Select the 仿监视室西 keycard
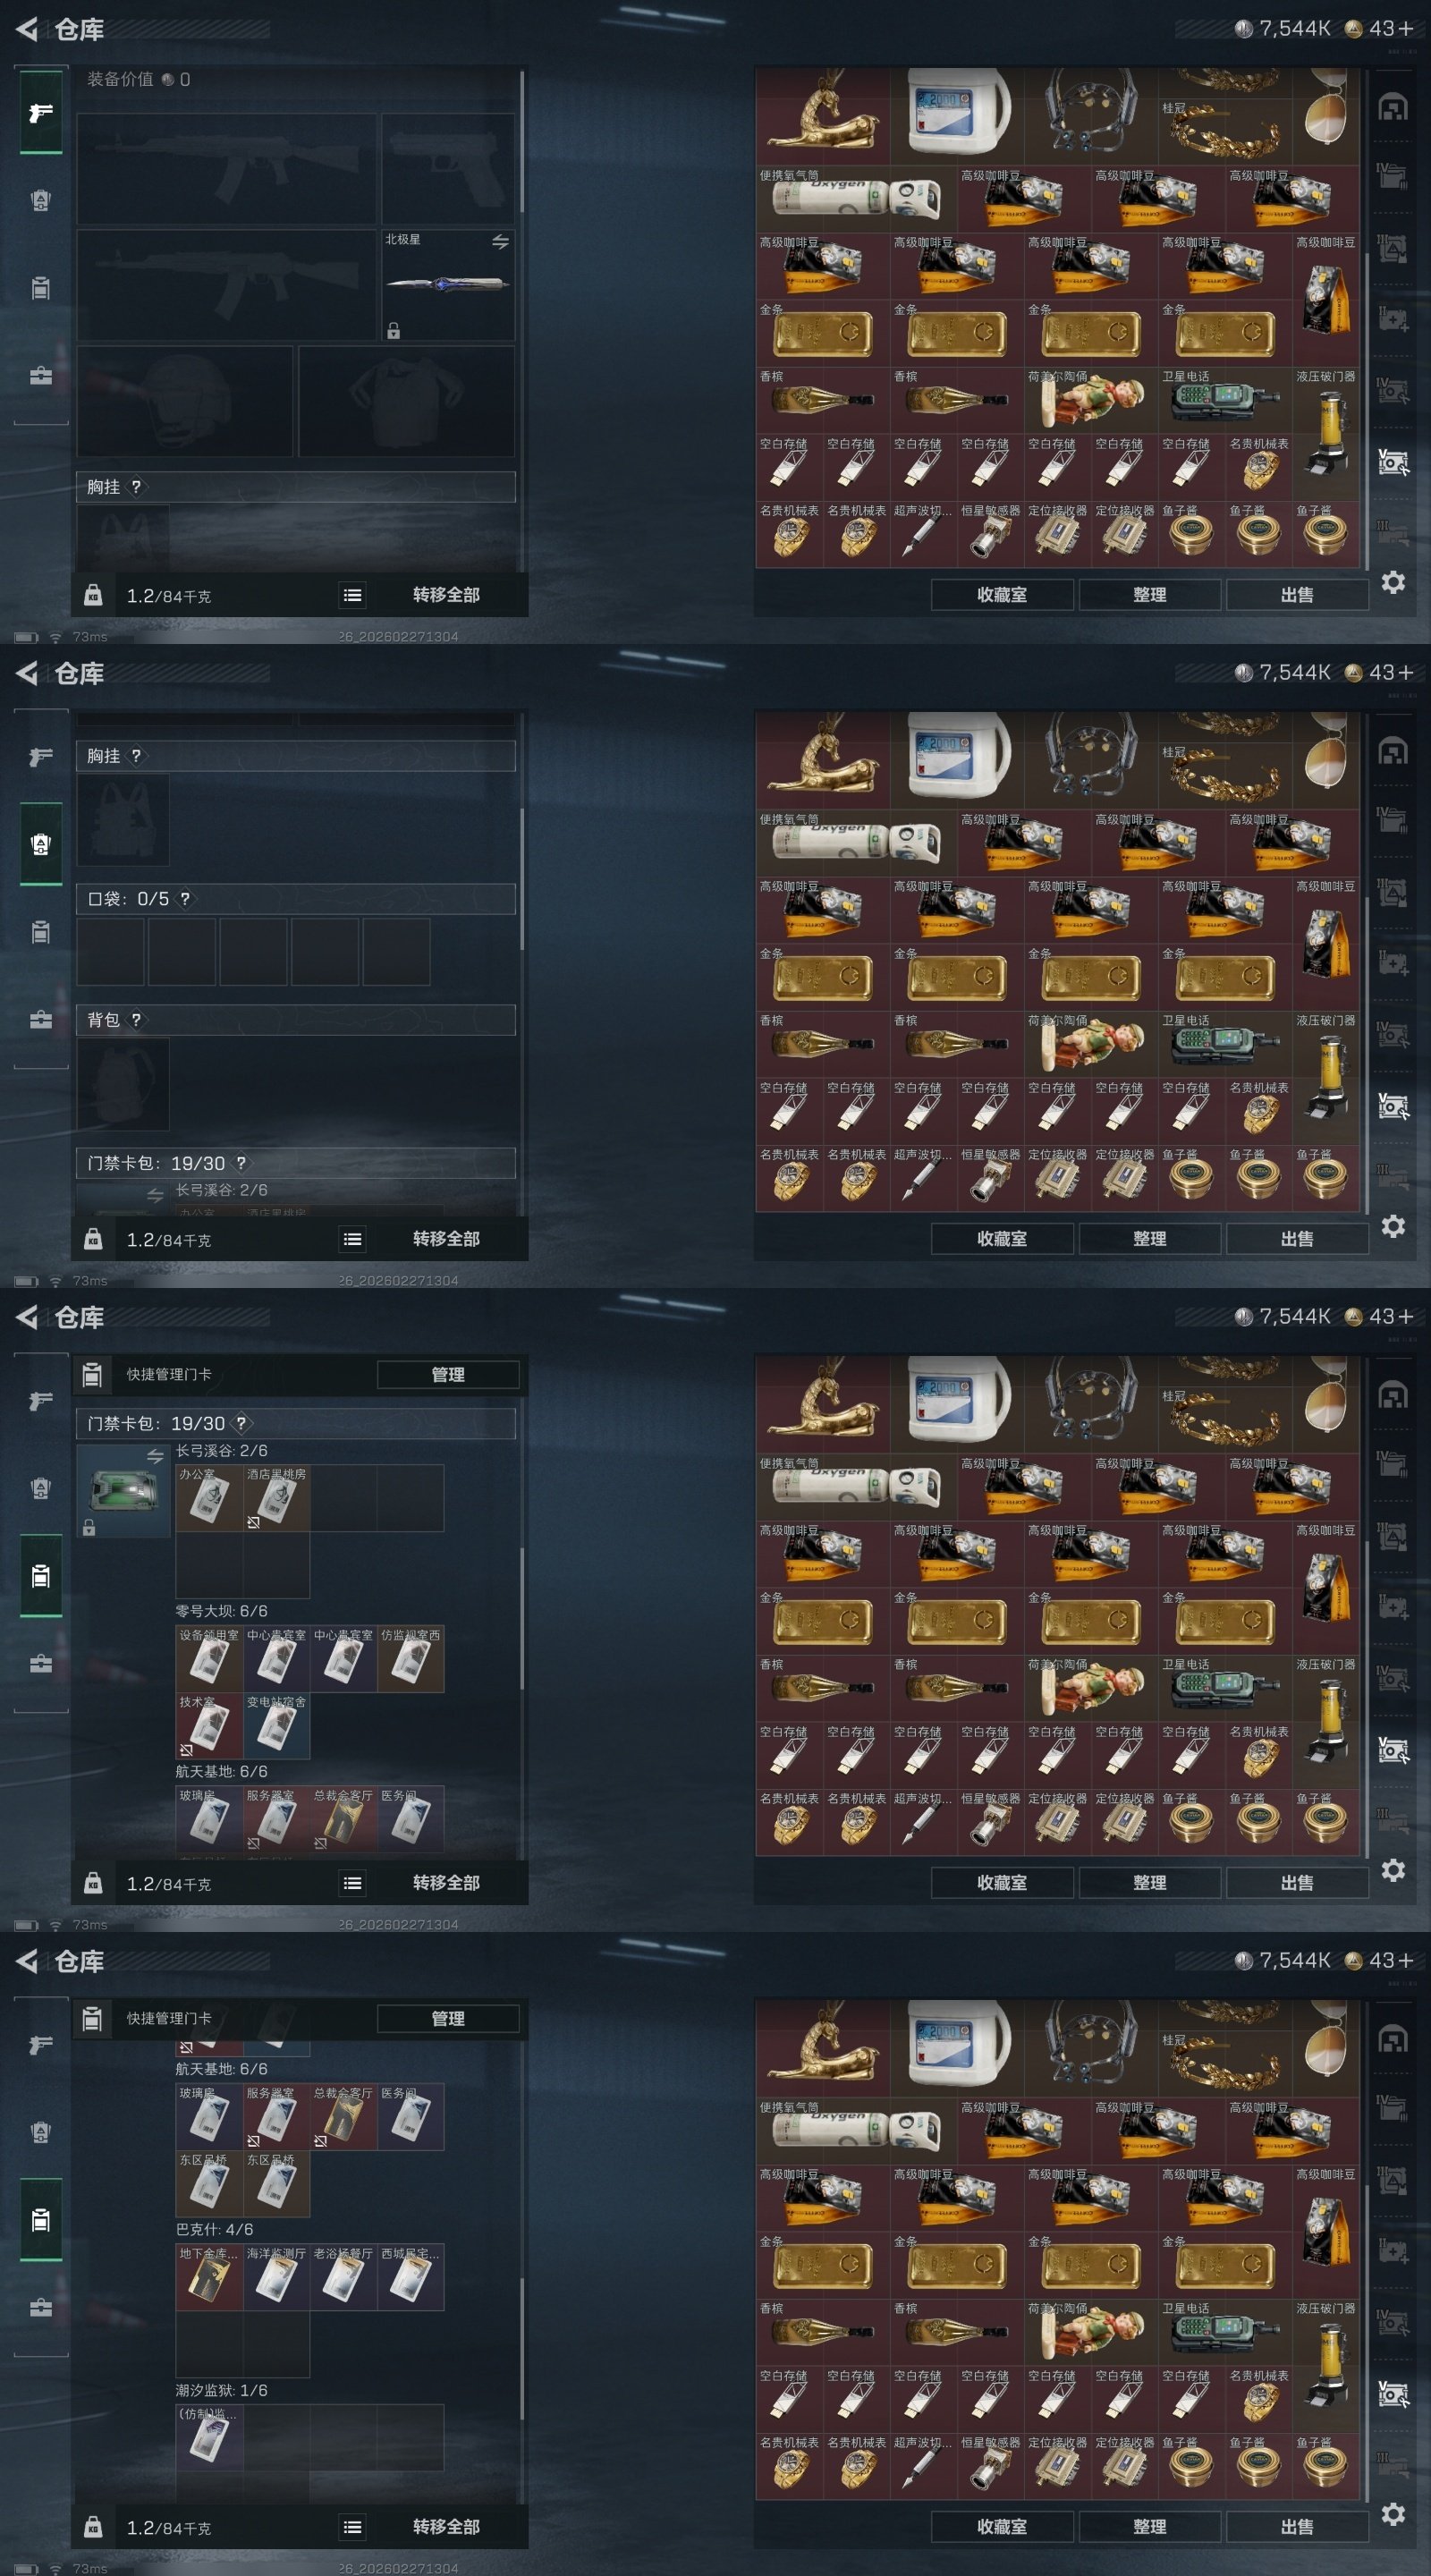Viewport: 1431px width, 2576px height. coord(410,1659)
